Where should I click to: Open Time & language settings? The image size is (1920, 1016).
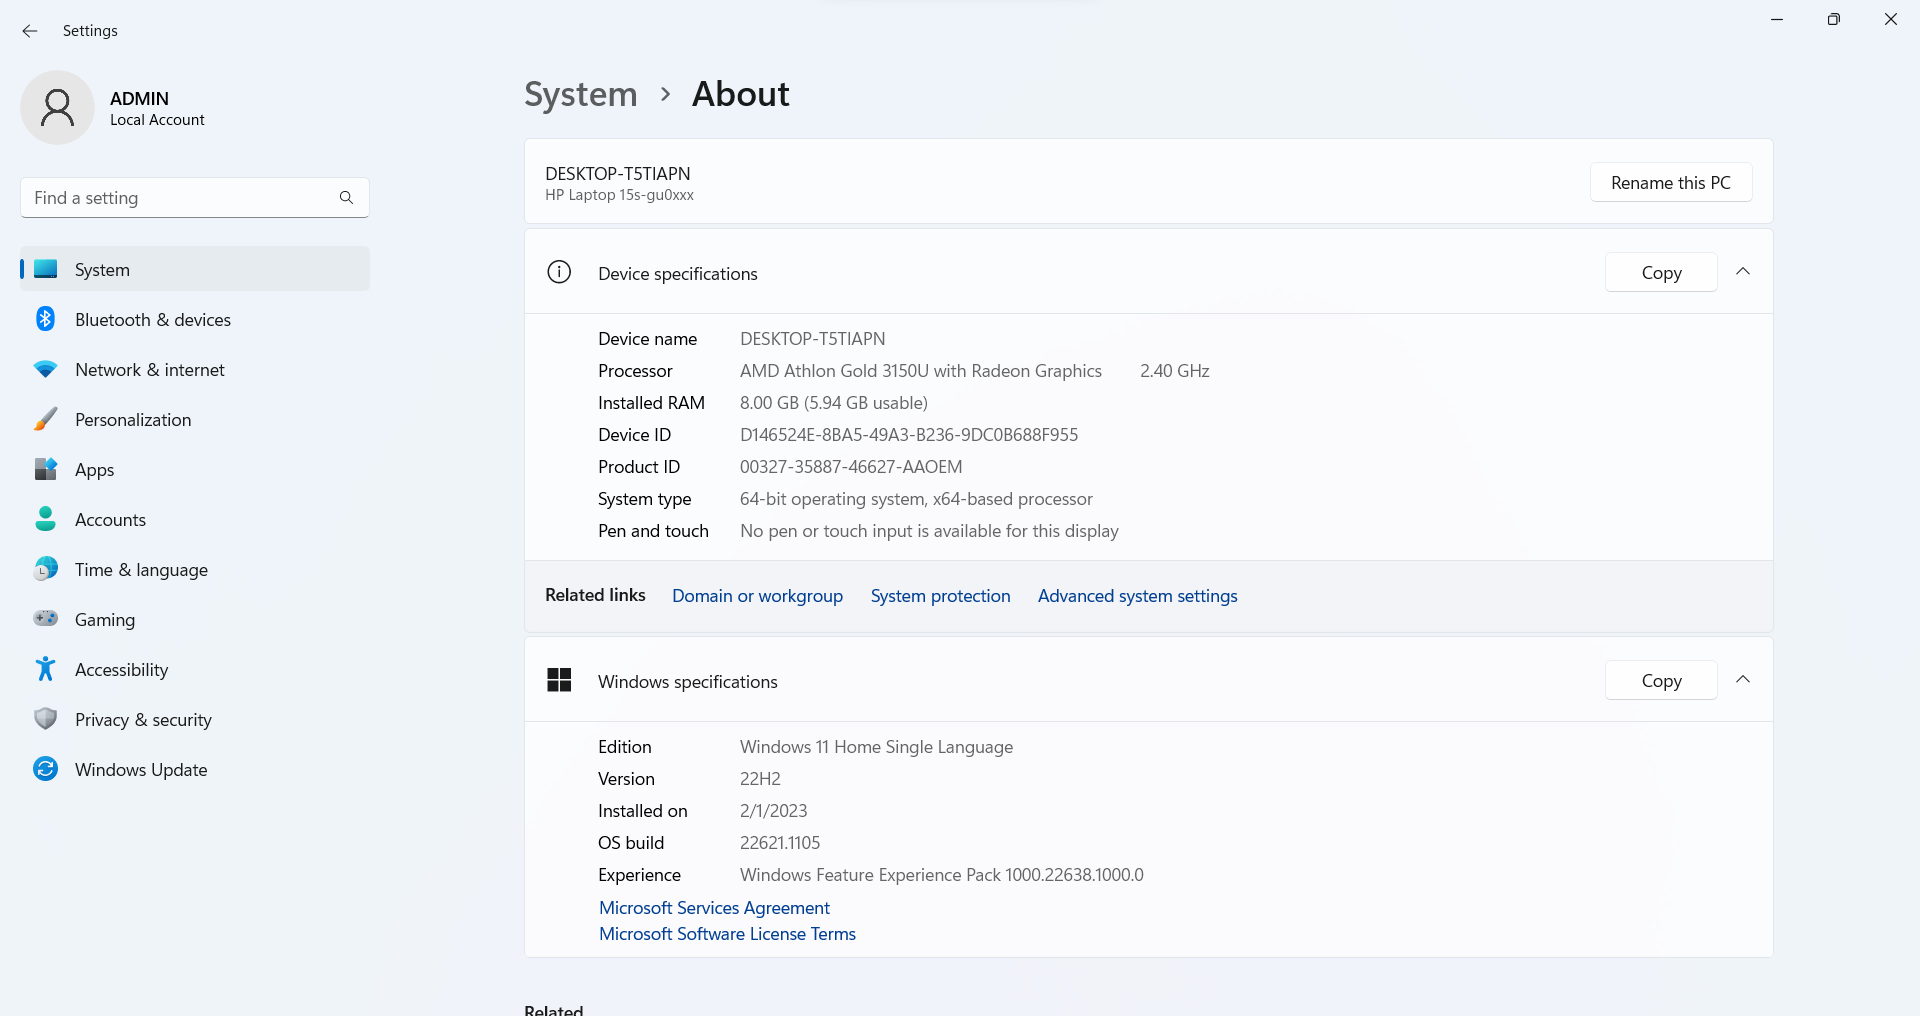click(141, 569)
